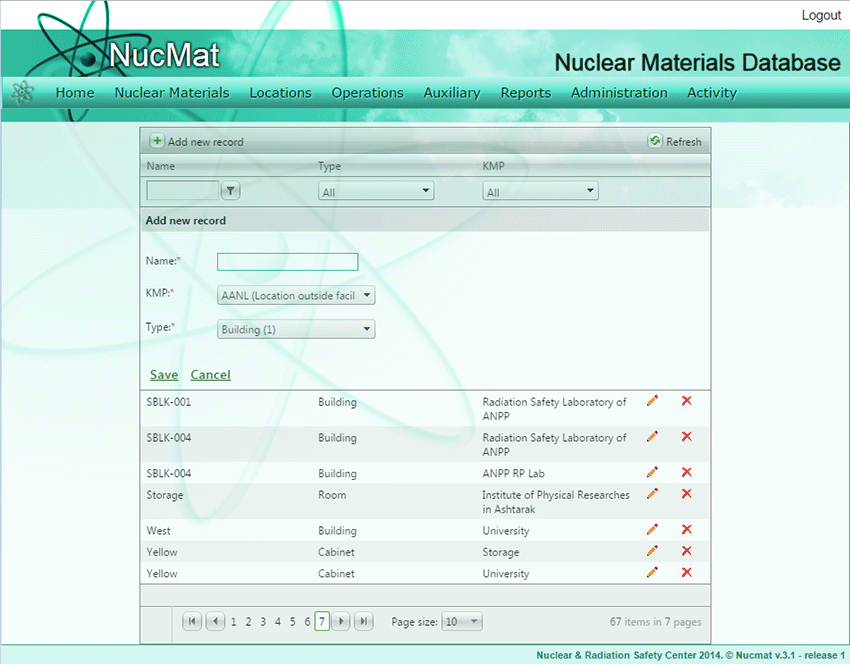Viewport: 850px width, 664px height.
Task: Click the Logout link
Action: (821, 16)
